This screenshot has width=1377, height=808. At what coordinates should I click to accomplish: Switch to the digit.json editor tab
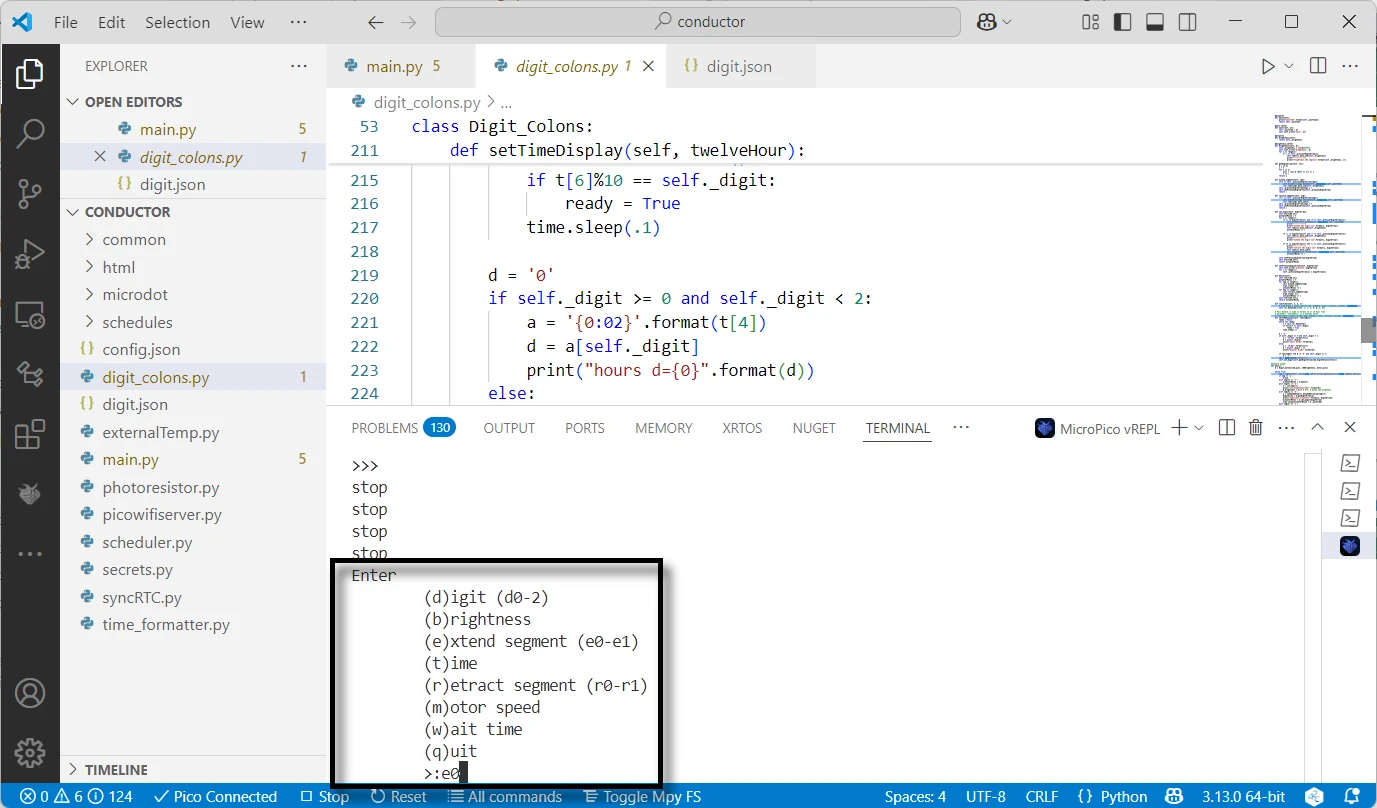[x=739, y=66]
